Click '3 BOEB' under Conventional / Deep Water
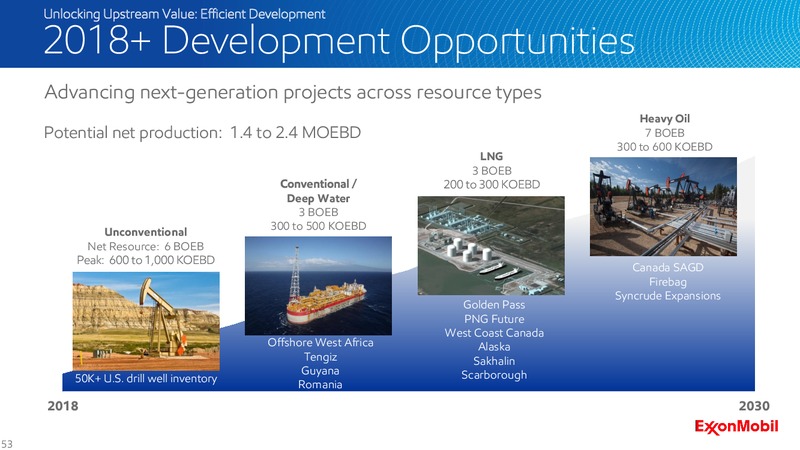 point(318,212)
